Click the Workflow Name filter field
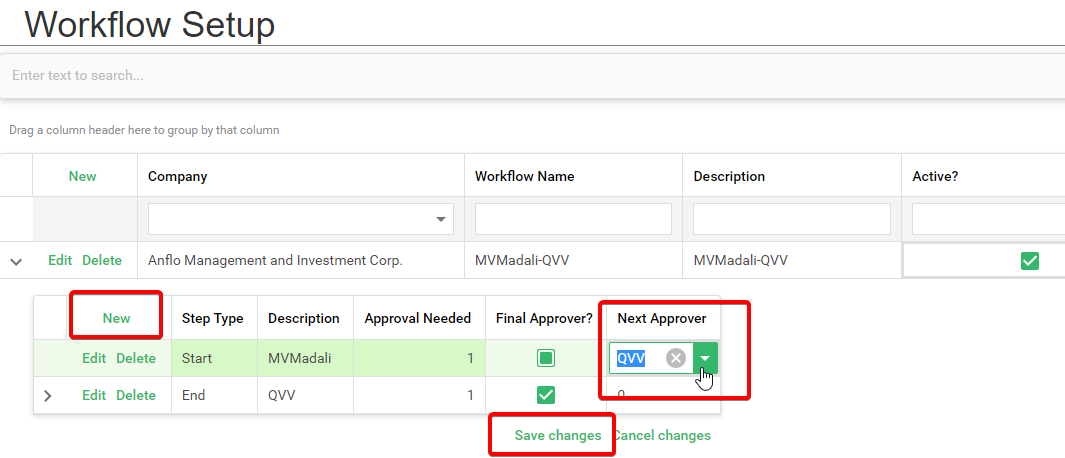Screen dimensions: 1065x458 [x=573, y=219]
